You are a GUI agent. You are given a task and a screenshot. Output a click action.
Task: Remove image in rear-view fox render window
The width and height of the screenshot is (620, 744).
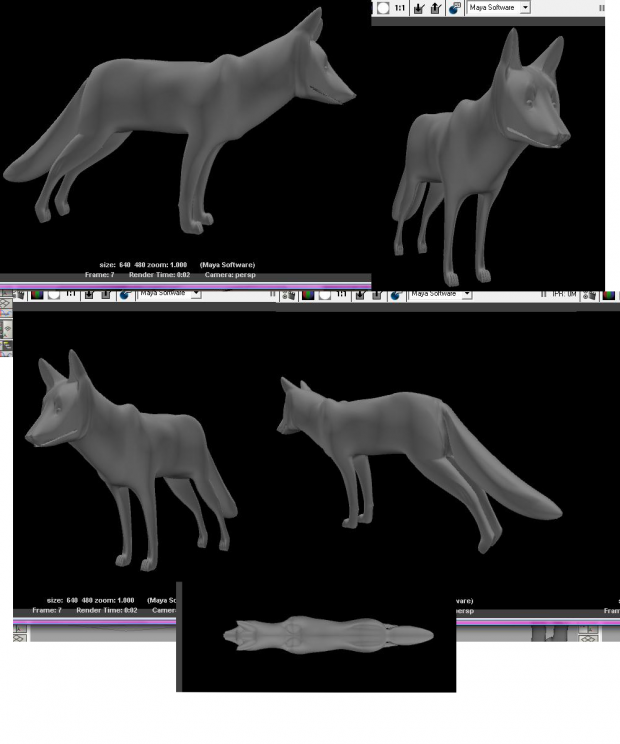pos(377,295)
